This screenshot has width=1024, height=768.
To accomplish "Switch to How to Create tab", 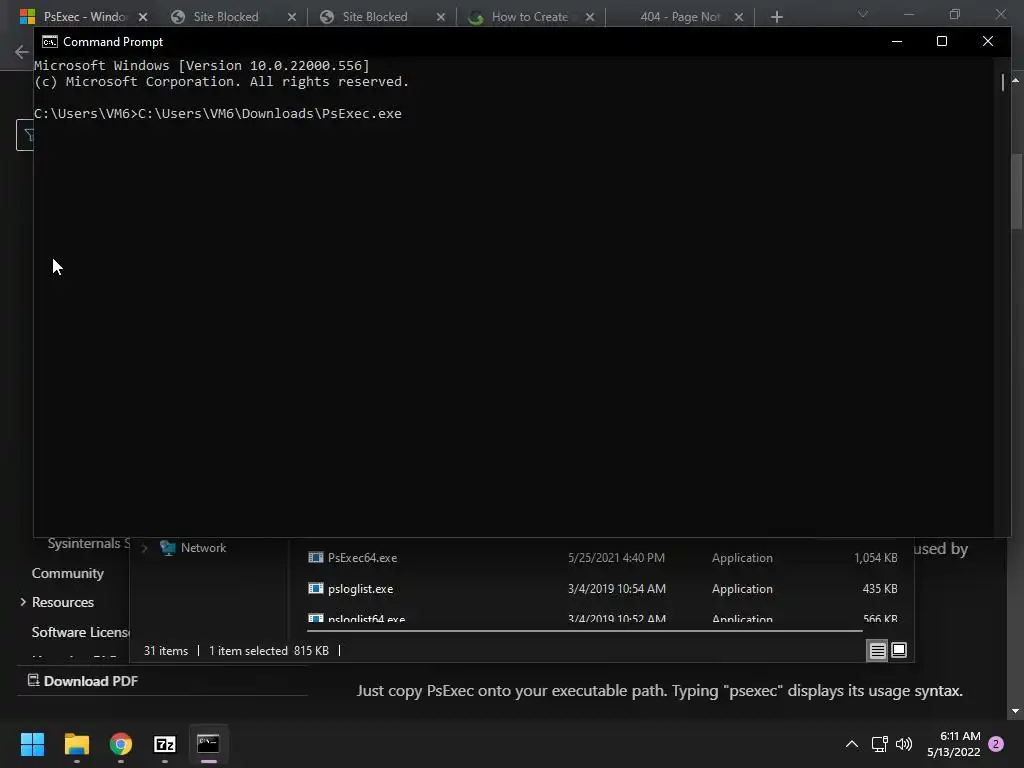I will pos(529,16).
